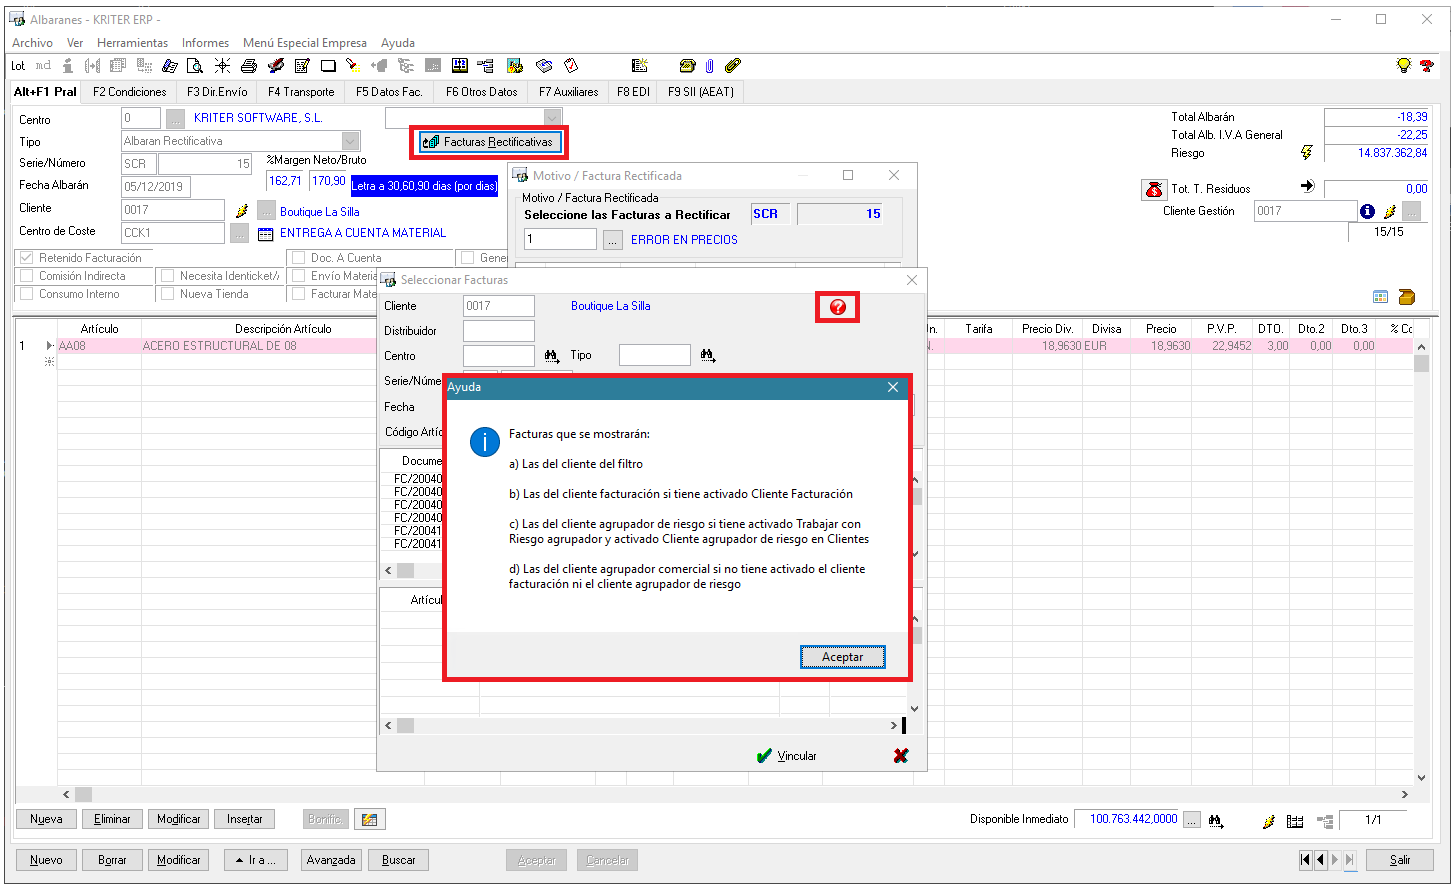Open the Ir a... dropdown button
The height and width of the screenshot is (889, 1456).
pyautogui.click(x=256, y=860)
